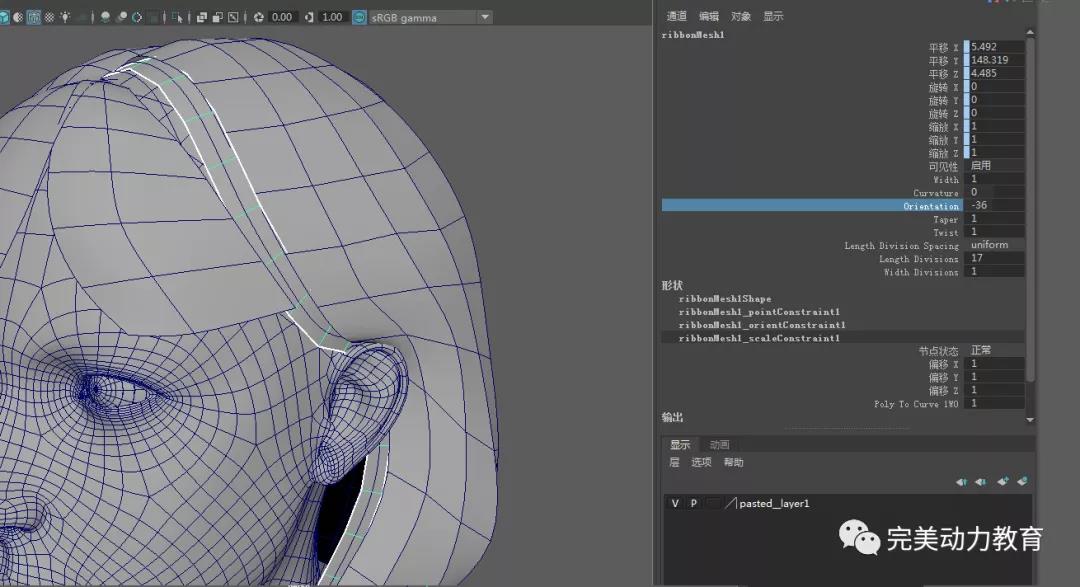This screenshot has height=587, width=1080.
Task: Open Length Division Spacing uniform dropdown
Action: click(994, 245)
